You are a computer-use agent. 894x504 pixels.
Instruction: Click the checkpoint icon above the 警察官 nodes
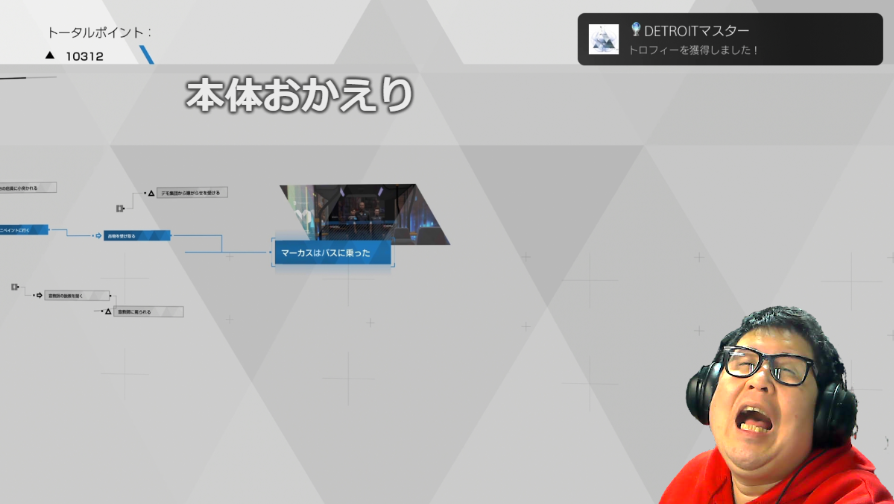click(15, 287)
